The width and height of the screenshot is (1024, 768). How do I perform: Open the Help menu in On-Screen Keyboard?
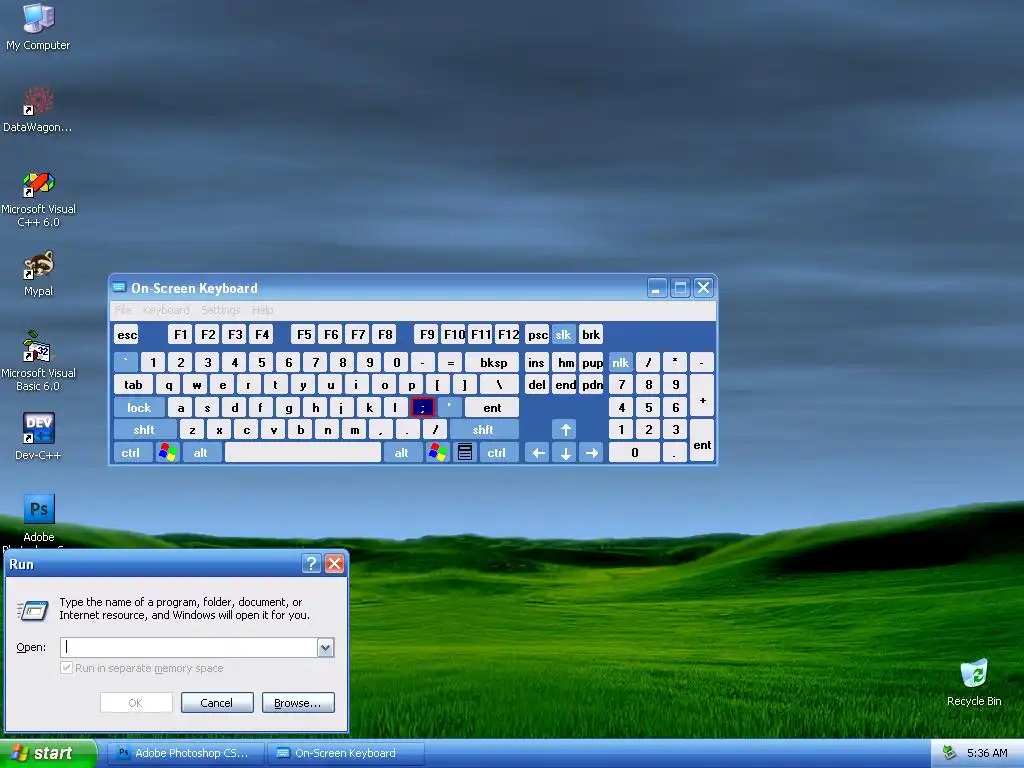coord(263,310)
